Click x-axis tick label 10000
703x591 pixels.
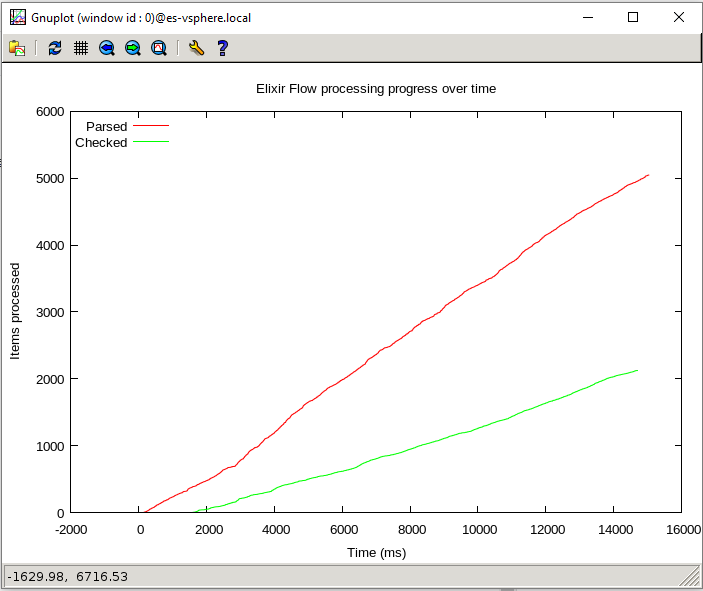pyautogui.click(x=479, y=530)
